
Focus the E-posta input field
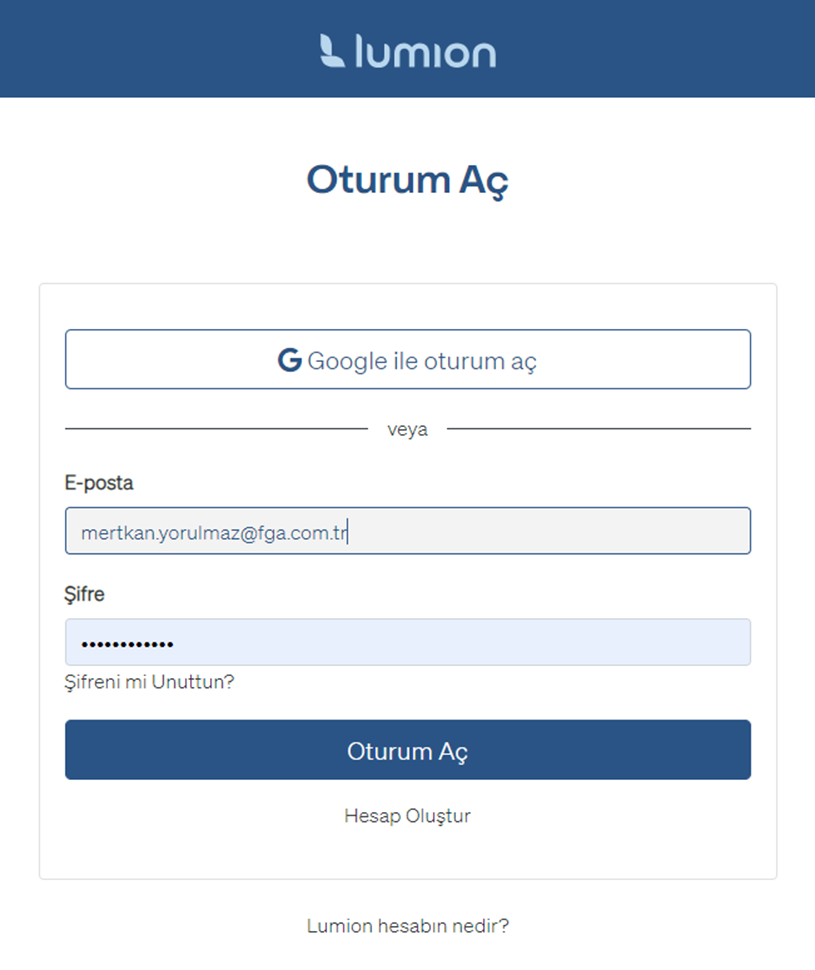[408, 531]
